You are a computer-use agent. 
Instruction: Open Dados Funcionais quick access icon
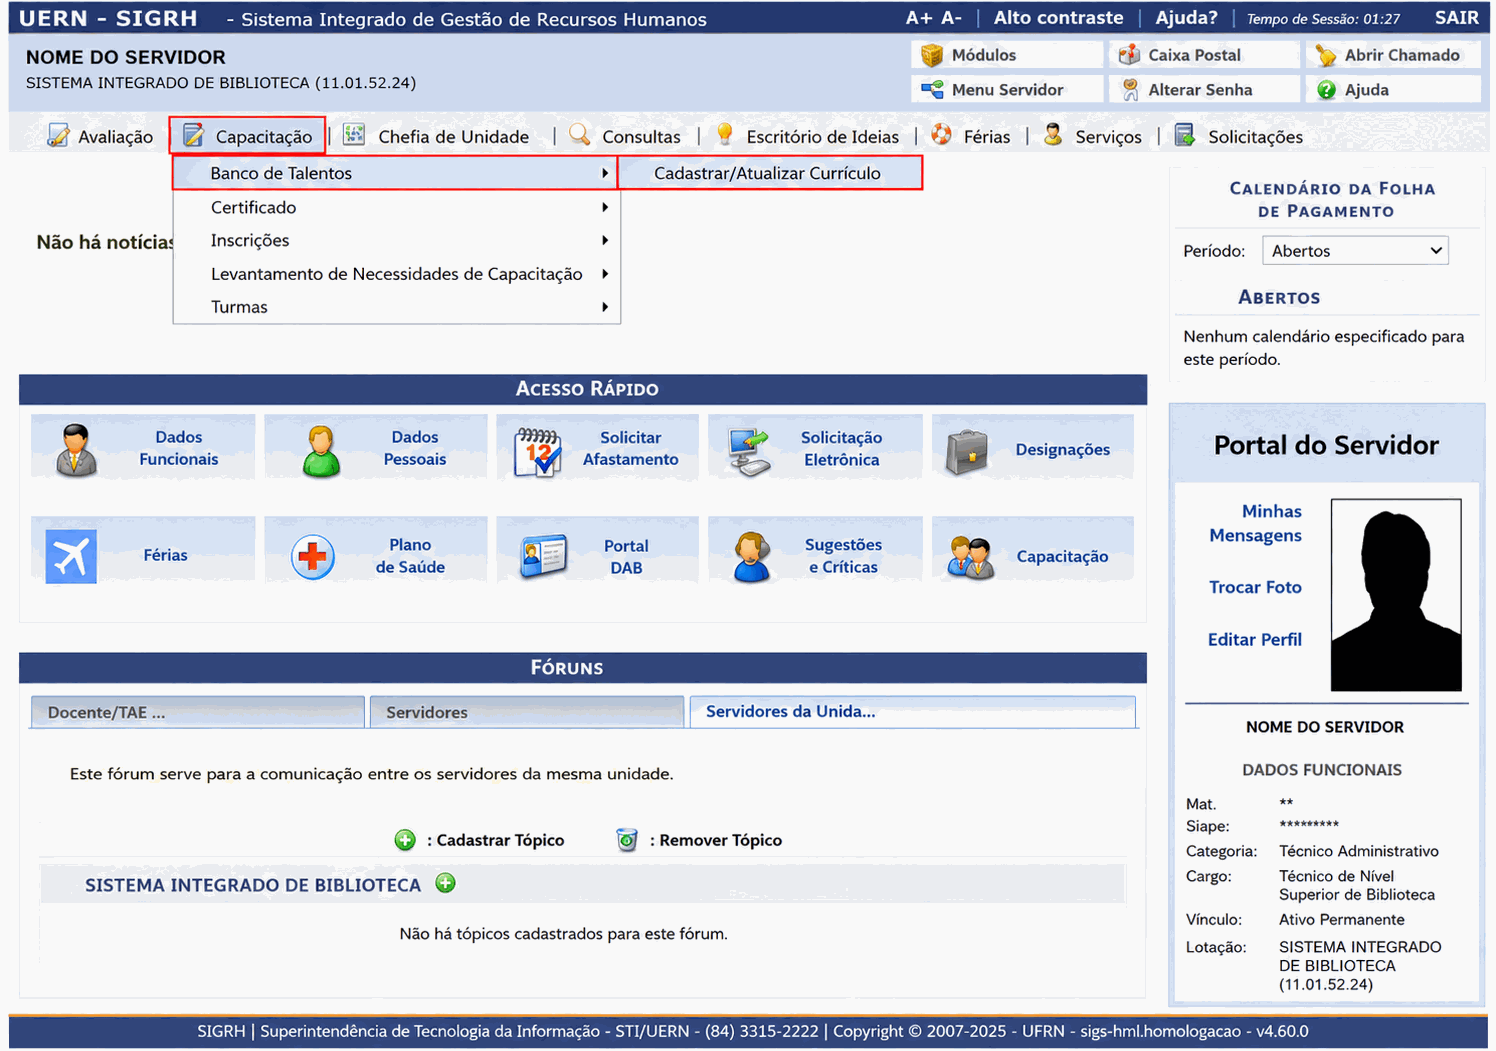(76, 450)
